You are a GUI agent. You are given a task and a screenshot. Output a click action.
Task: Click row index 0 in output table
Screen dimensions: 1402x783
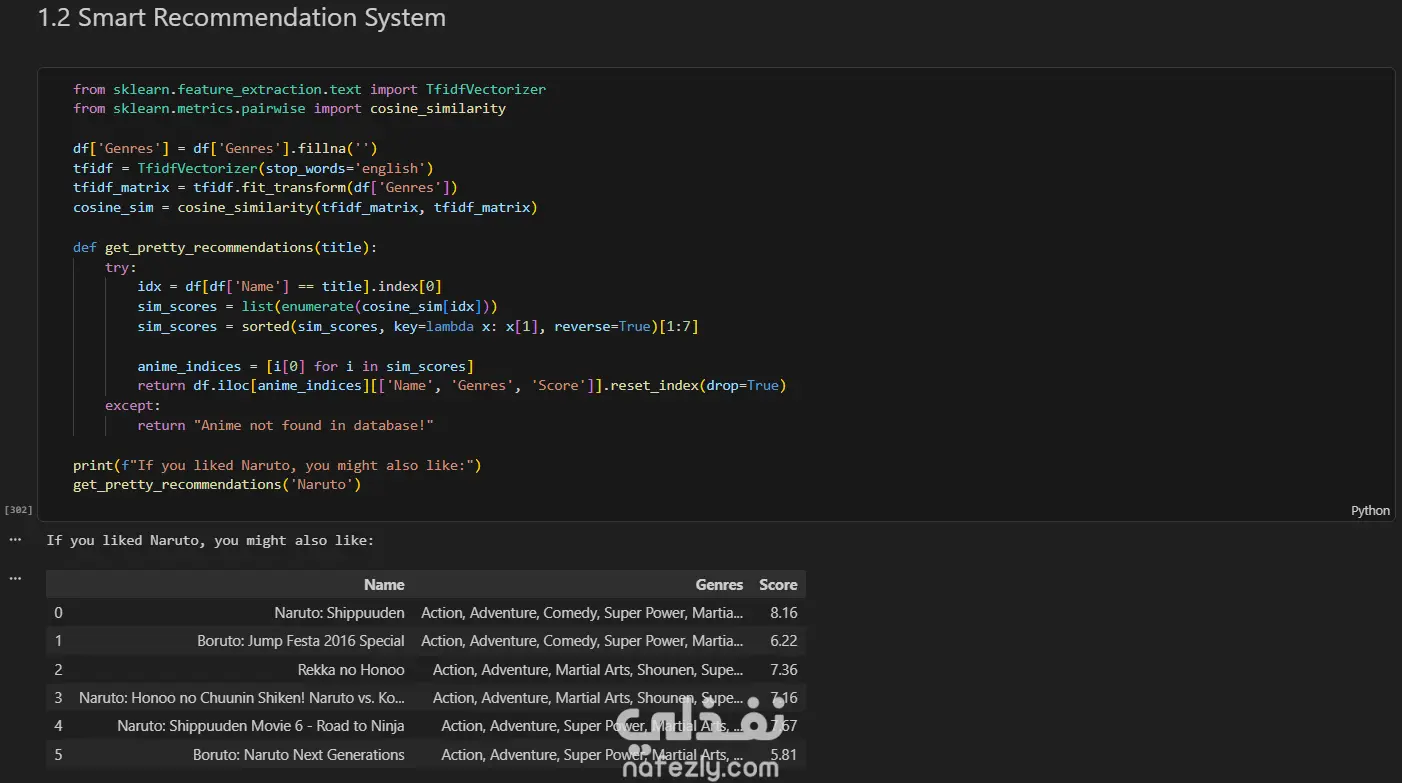[x=58, y=613]
